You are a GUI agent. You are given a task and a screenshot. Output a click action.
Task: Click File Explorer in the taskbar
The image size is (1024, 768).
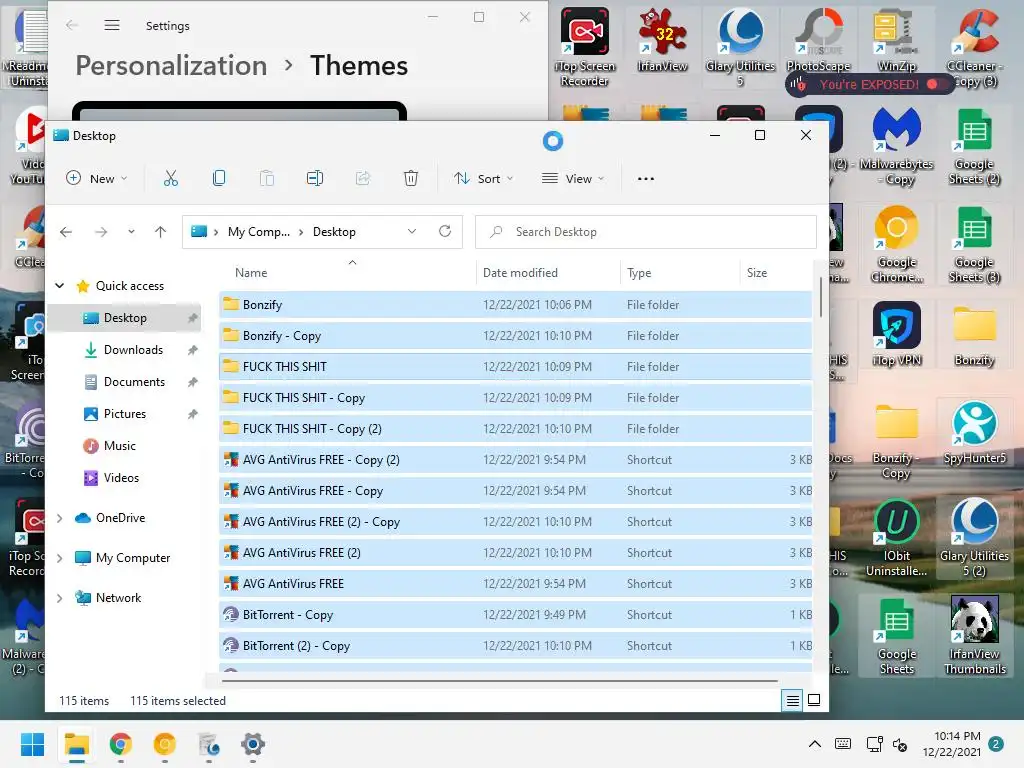pyautogui.click(x=76, y=744)
